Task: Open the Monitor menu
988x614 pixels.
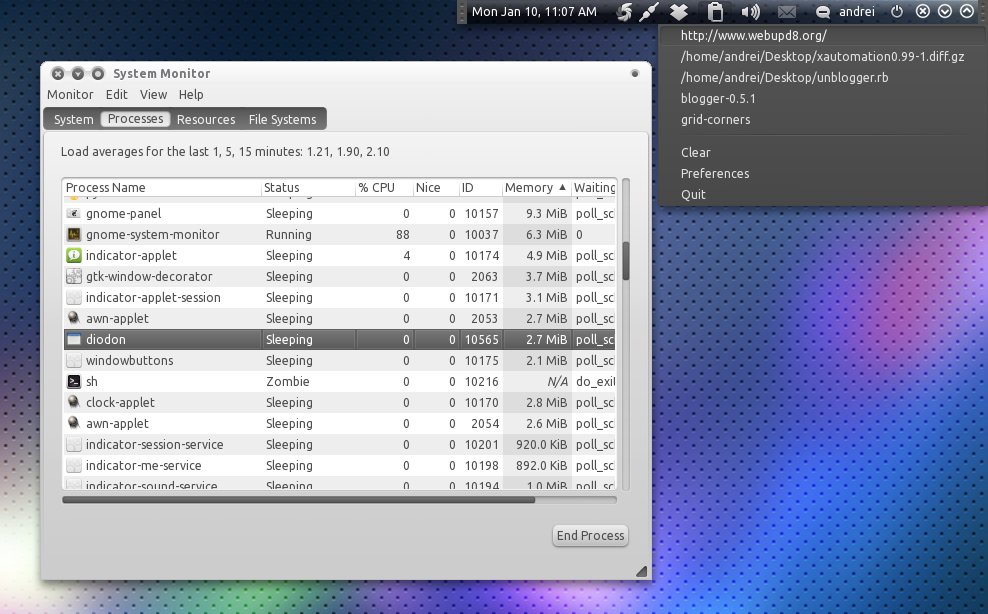Action: click(x=69, y=94)
